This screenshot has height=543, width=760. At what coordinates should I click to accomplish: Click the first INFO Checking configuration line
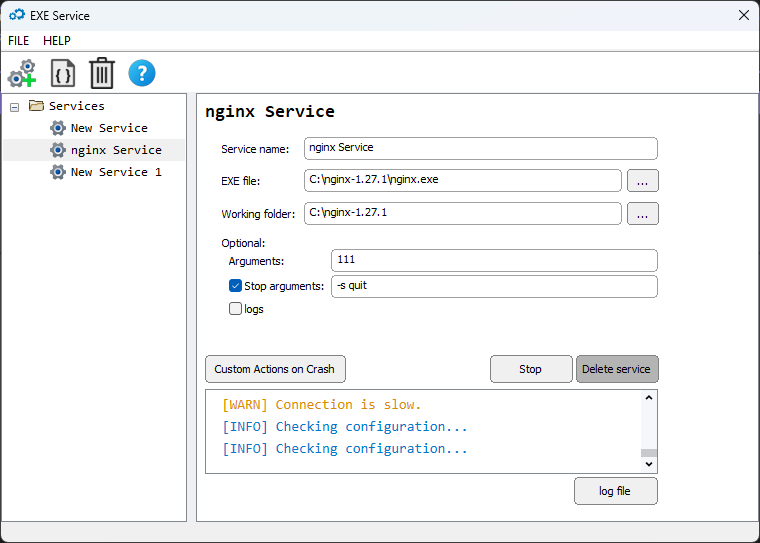345,427
